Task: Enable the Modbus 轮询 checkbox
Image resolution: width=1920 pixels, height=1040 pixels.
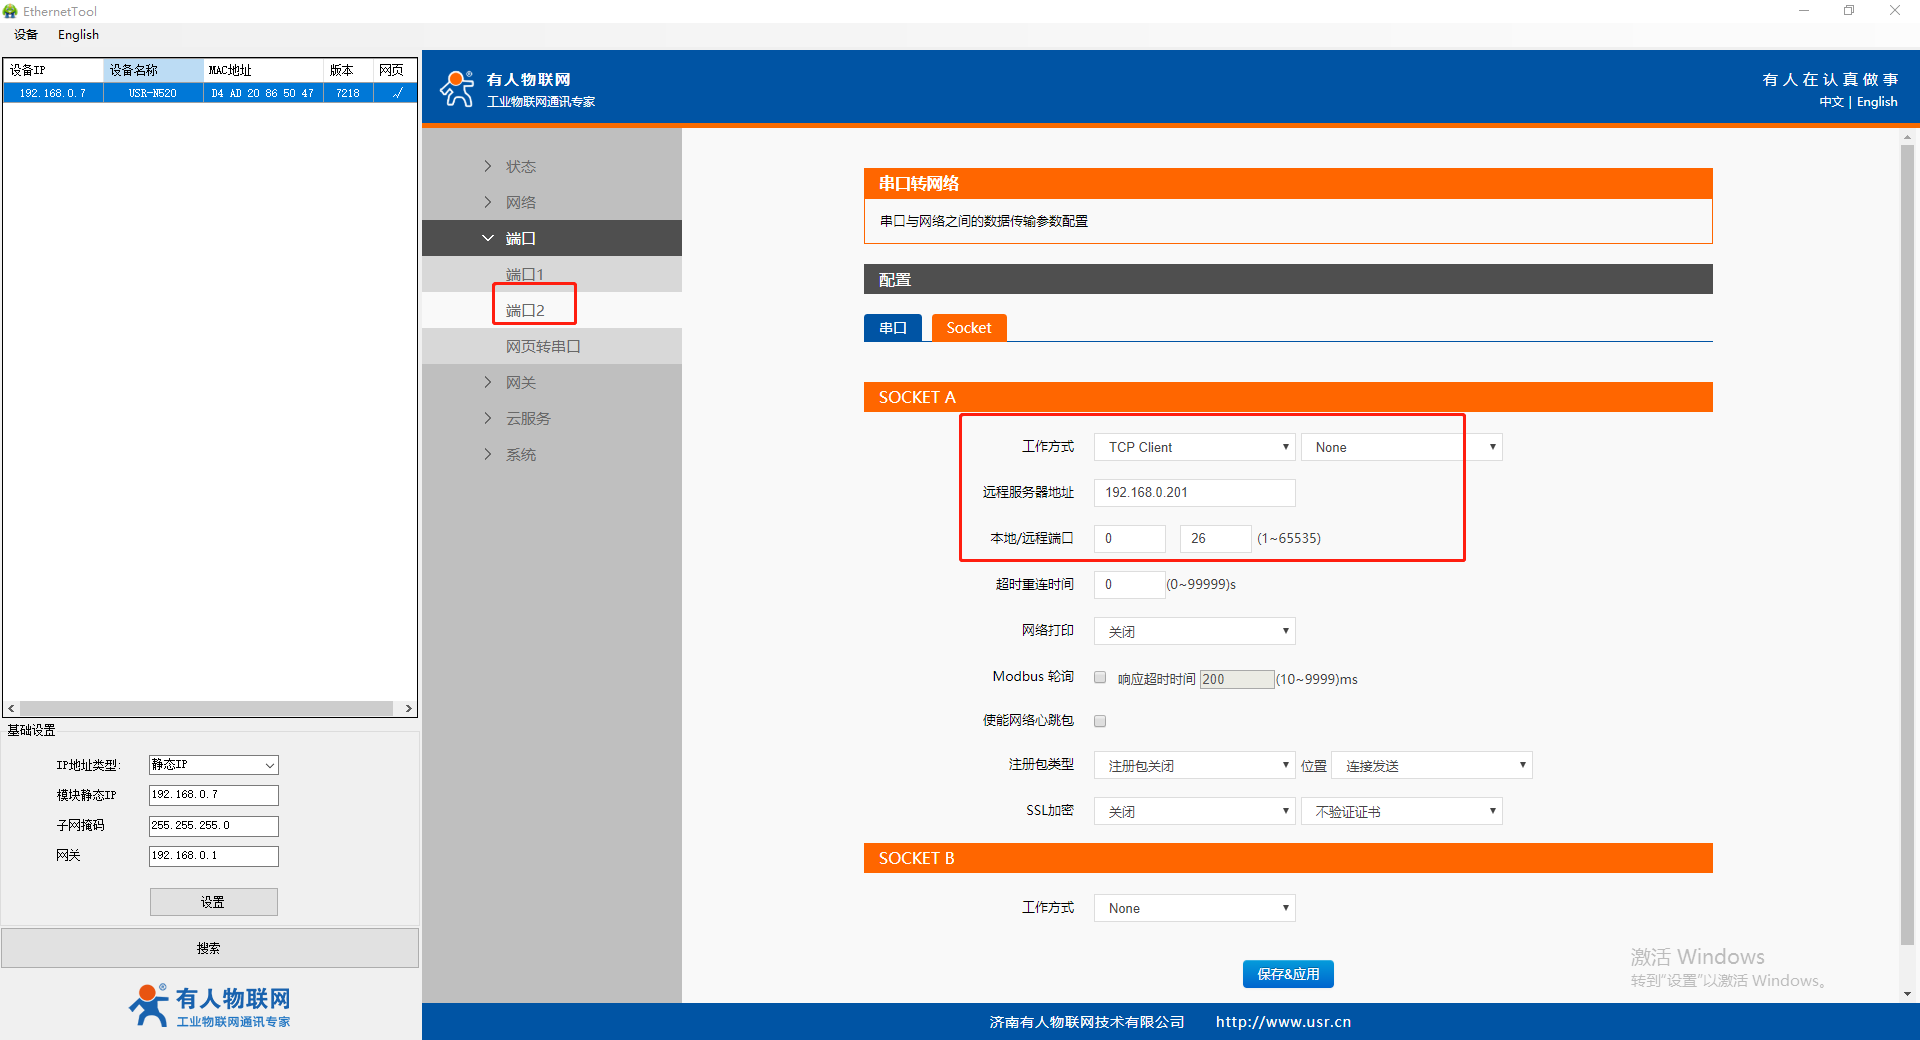Action: [1100, 677]
